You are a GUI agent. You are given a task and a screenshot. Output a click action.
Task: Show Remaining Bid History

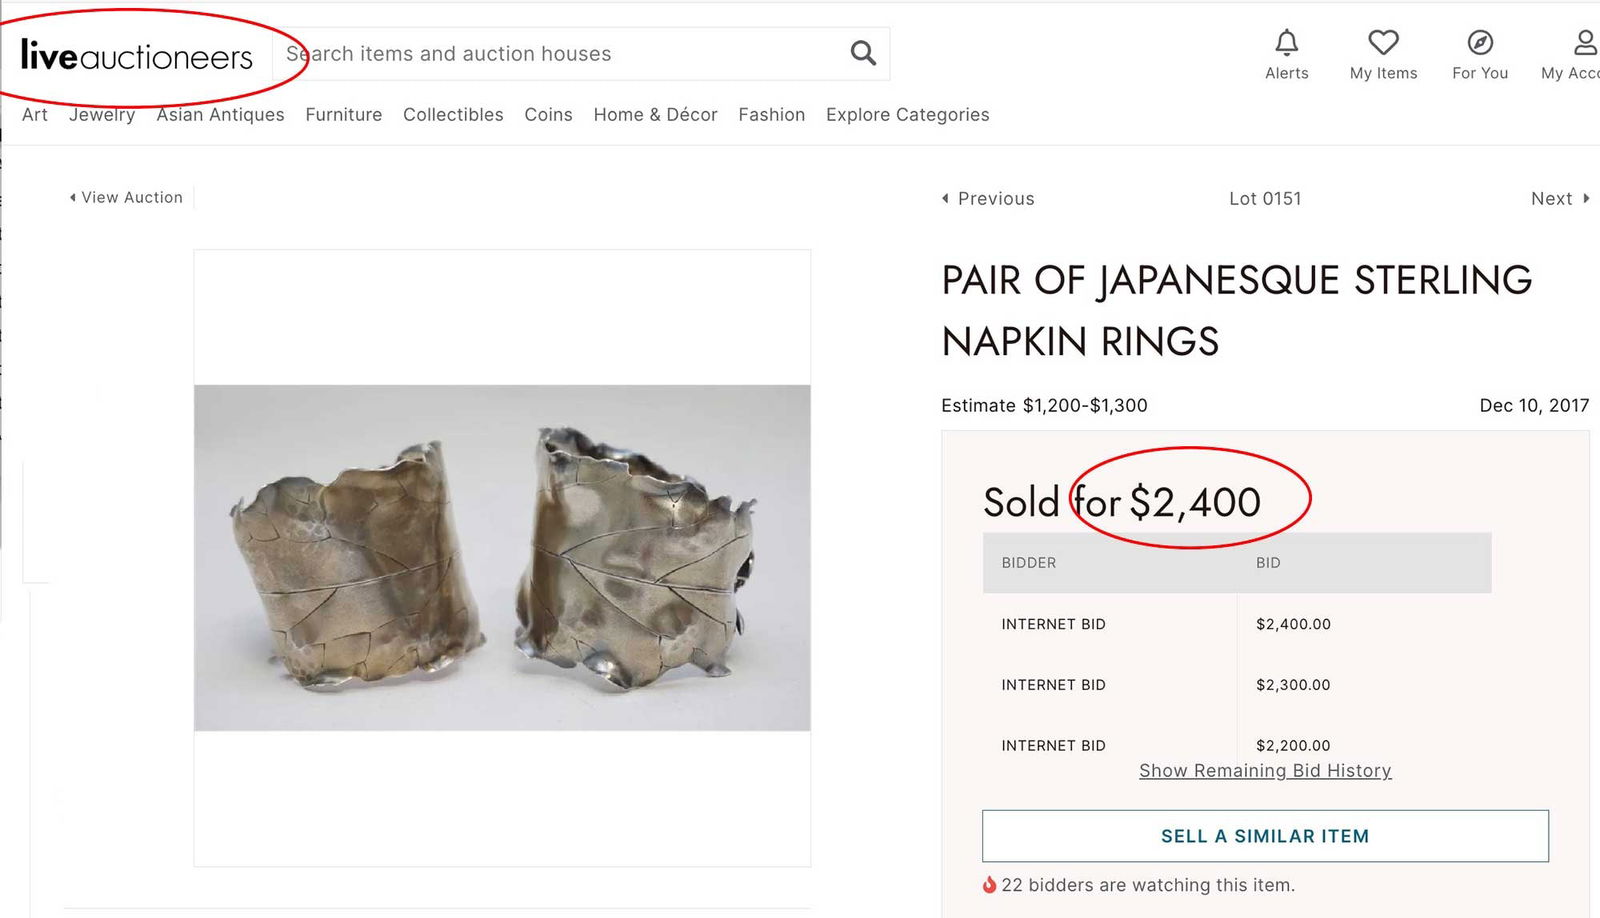click(1264, 770)
